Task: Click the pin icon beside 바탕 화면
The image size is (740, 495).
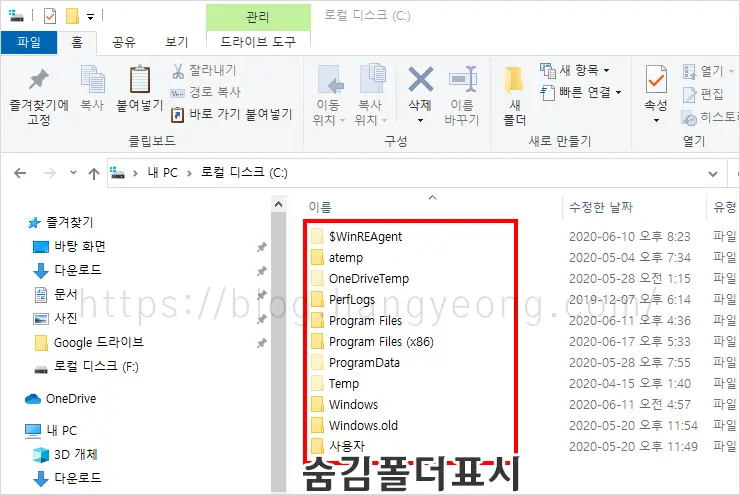Action: 261,247
